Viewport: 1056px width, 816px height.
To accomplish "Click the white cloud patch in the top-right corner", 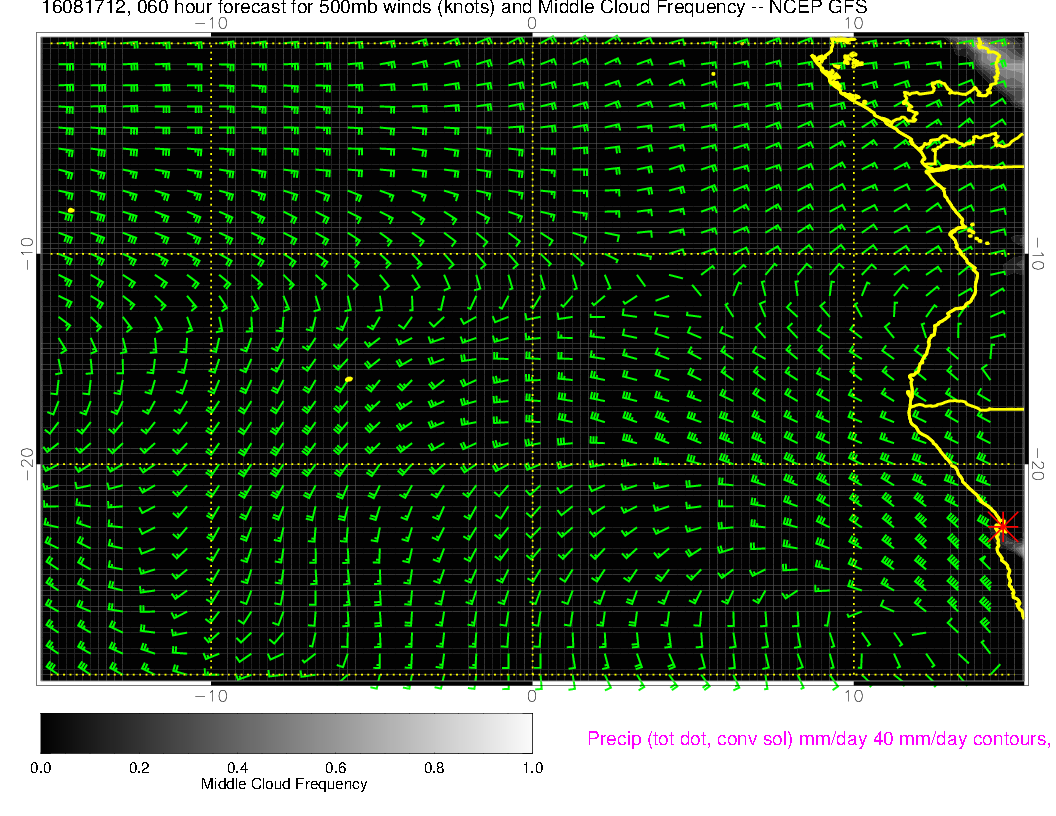I will click(x=1003, y=58).
